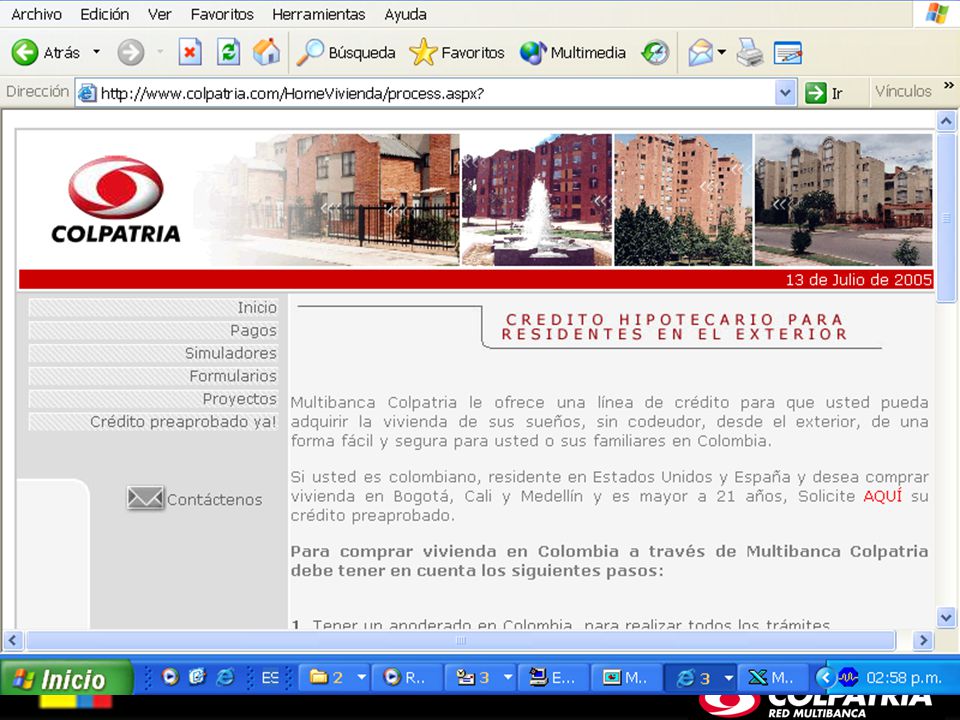This screenshot has height=720, width=960.
Task: Switch to the E... taskbar button
Action: pos(554,678)
